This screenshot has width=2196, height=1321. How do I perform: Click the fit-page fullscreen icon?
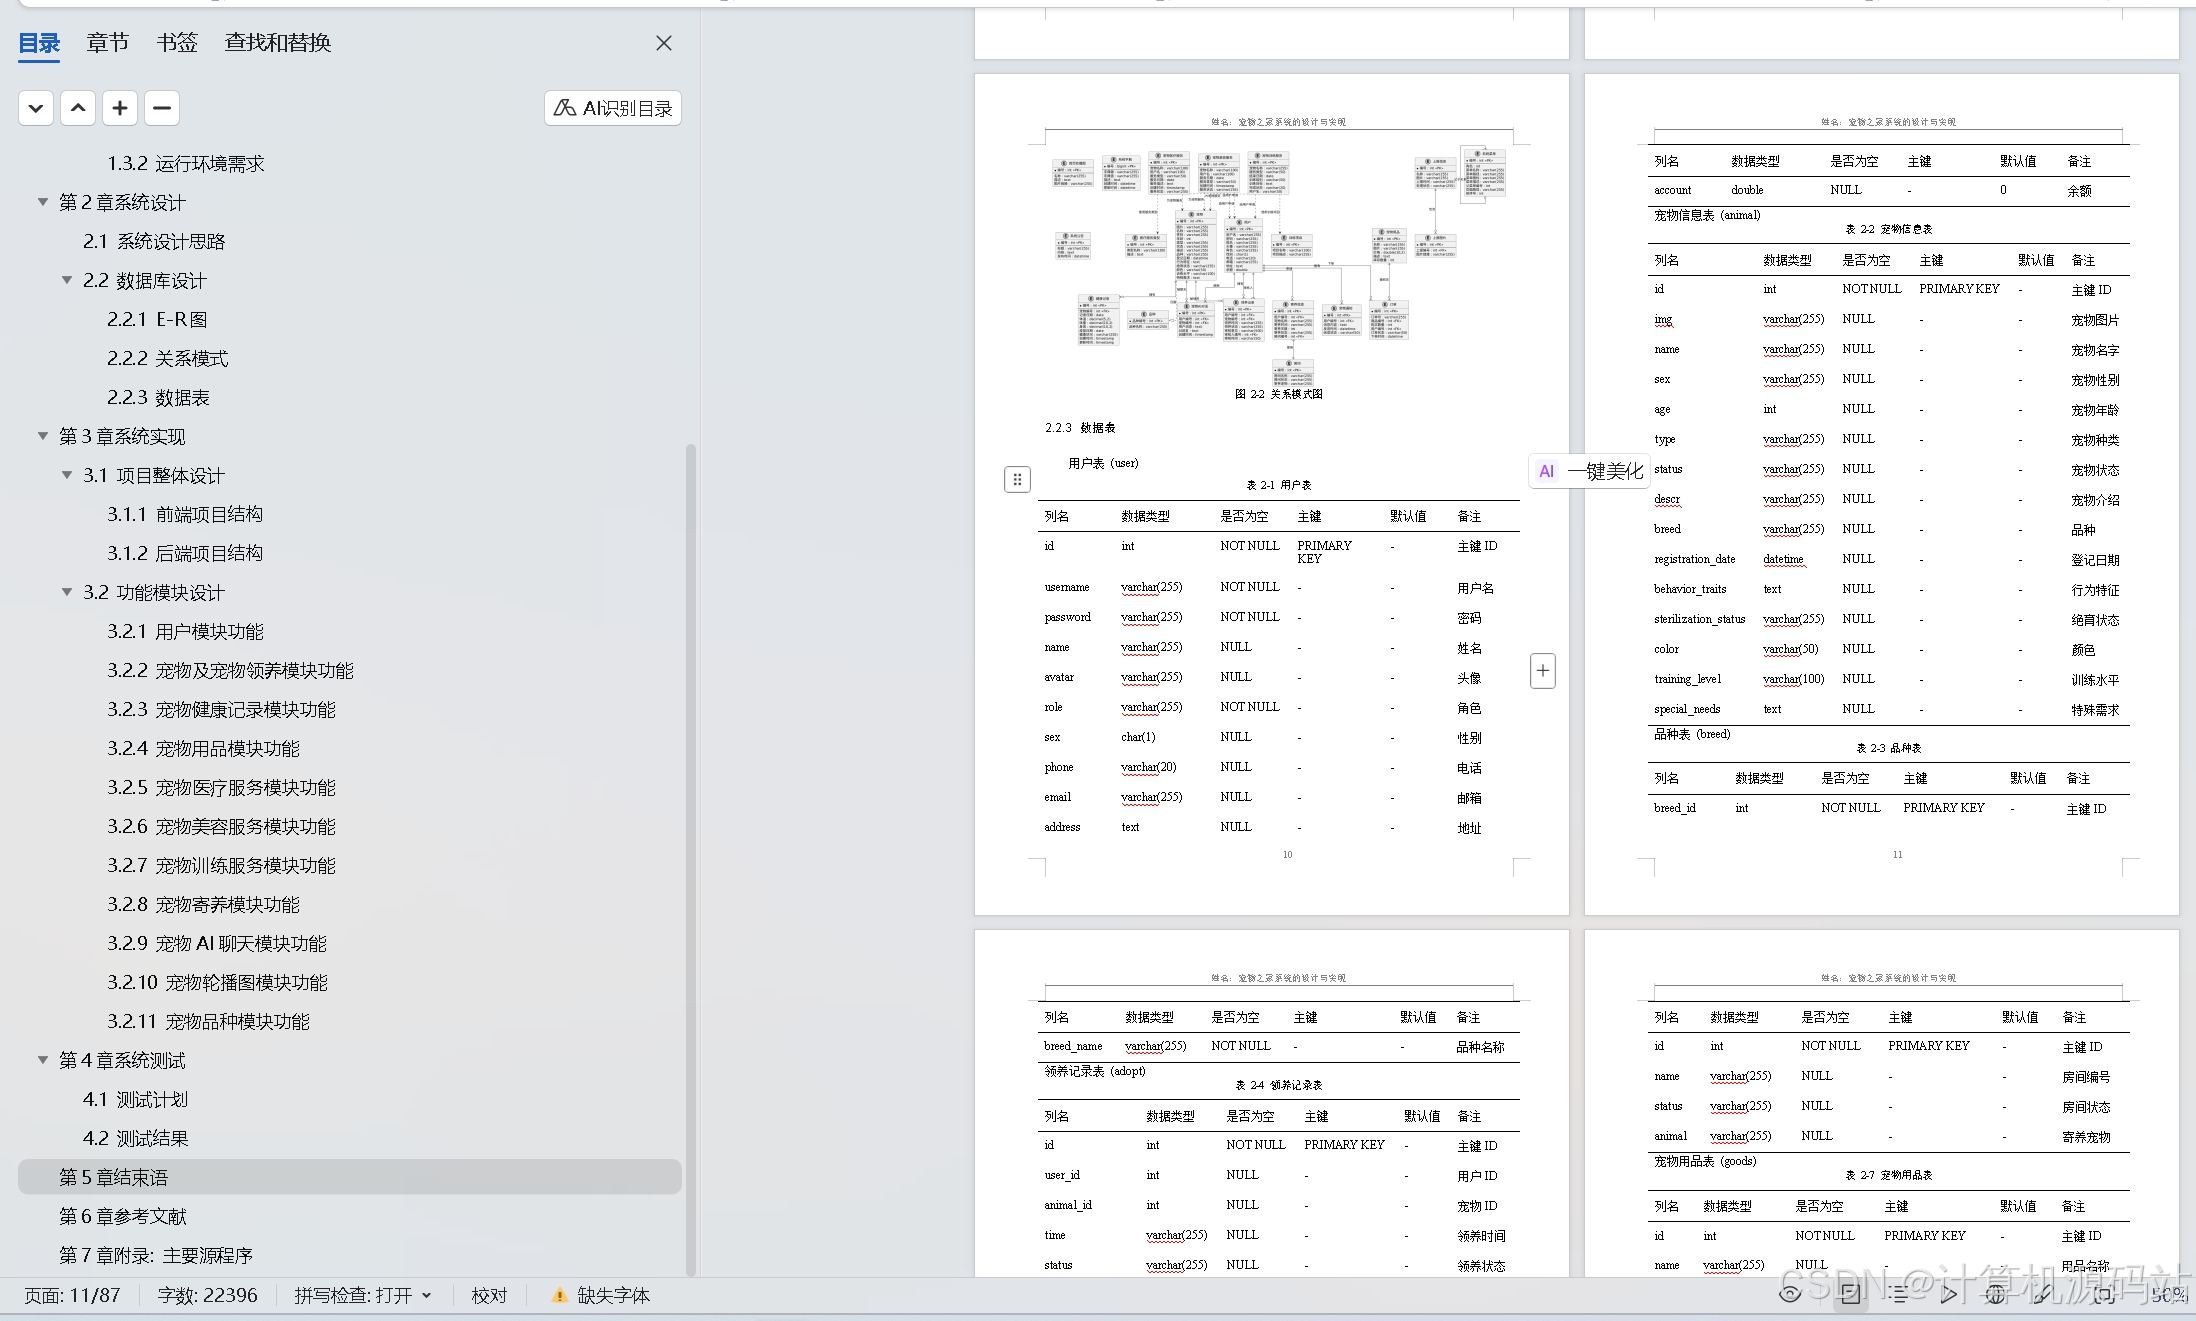[2103, 1294]
